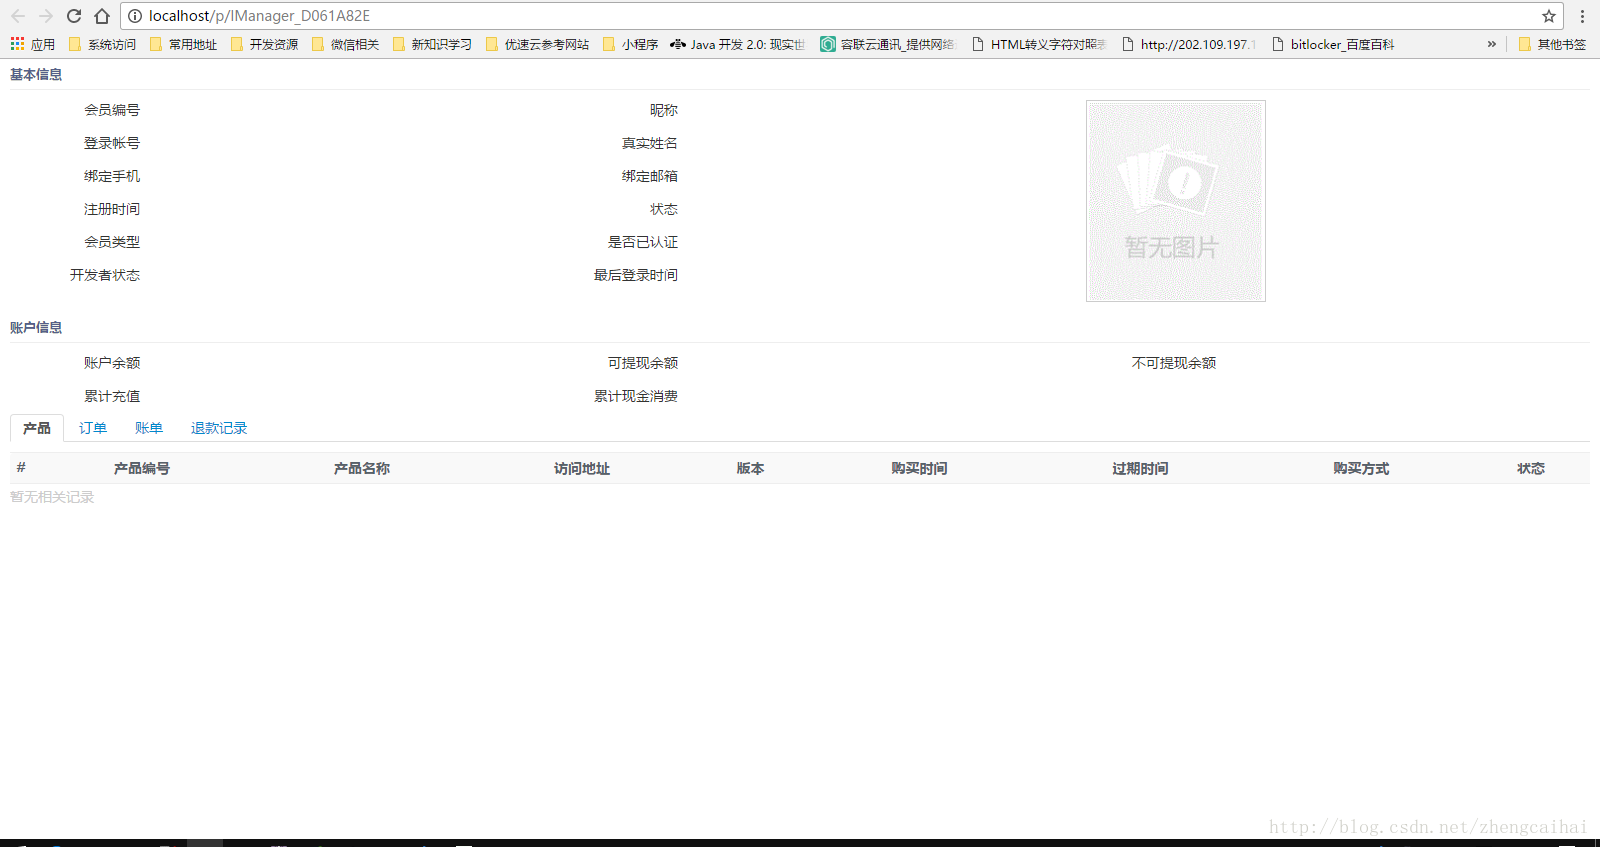Screen dimensions: 1600x847
Task: Open 系统访问 bookmark folder
Action: pyautogui.click(x=102, y=44)
